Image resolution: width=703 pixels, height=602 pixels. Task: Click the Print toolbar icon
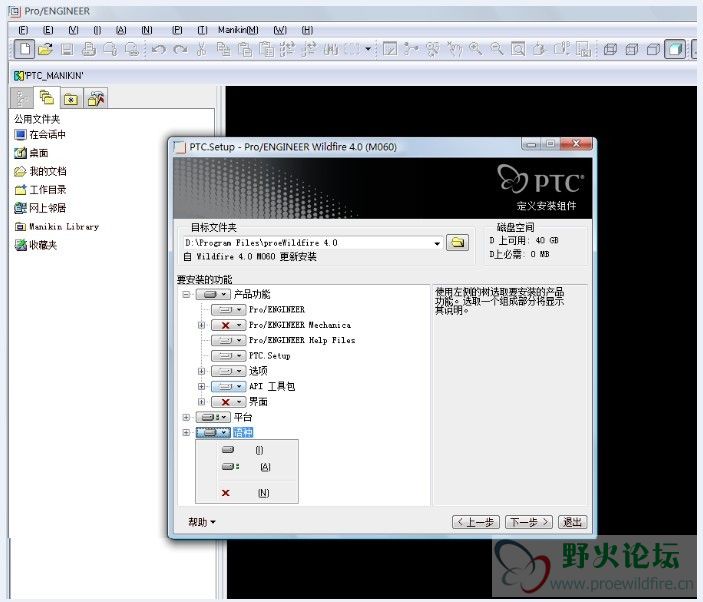point(89,49)
